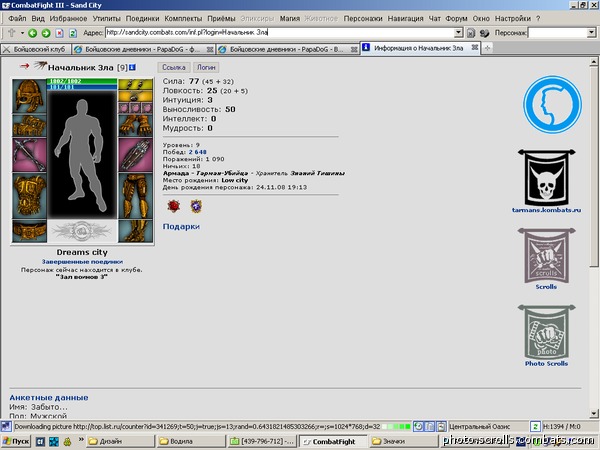Click the golden boots equipment slot
This screenshot has height=450, width=600.
click(x=135, y=231)
